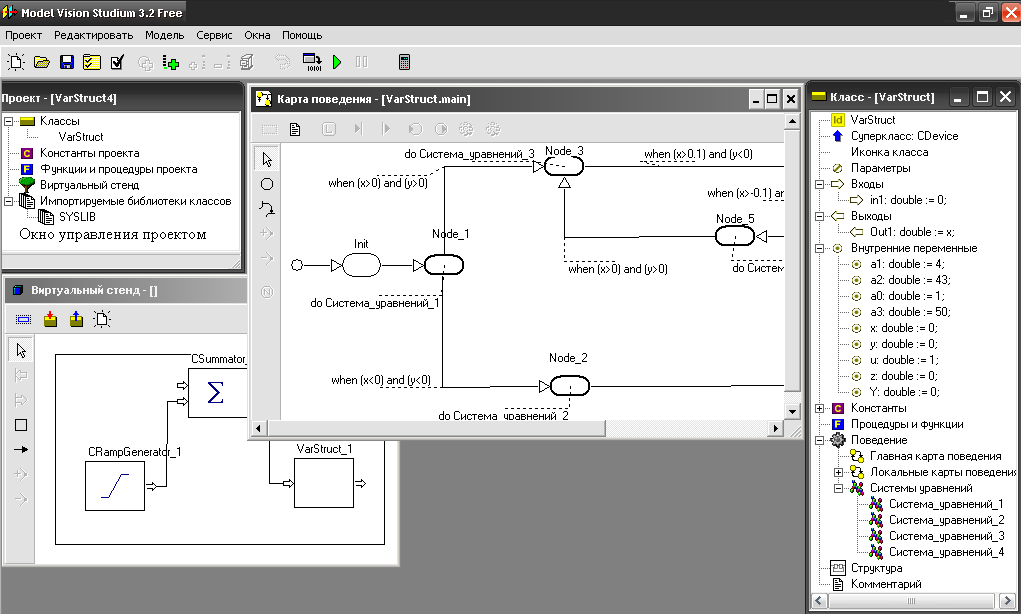The image size is (1021, 614).
Task: Collapse Импортируемые библиотеки классов node
Action: 8,201
